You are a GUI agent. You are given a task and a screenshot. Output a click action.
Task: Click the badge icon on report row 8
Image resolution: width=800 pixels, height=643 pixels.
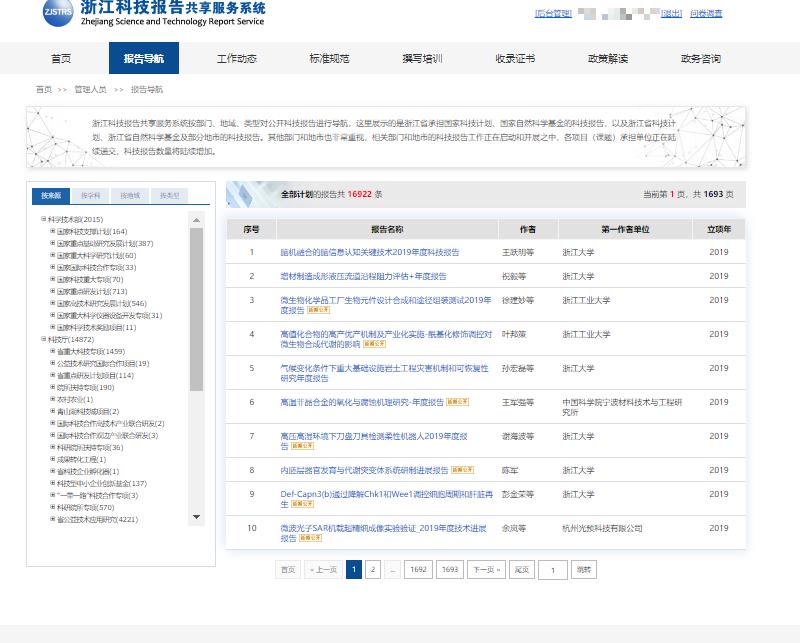(x=461, y=468)
